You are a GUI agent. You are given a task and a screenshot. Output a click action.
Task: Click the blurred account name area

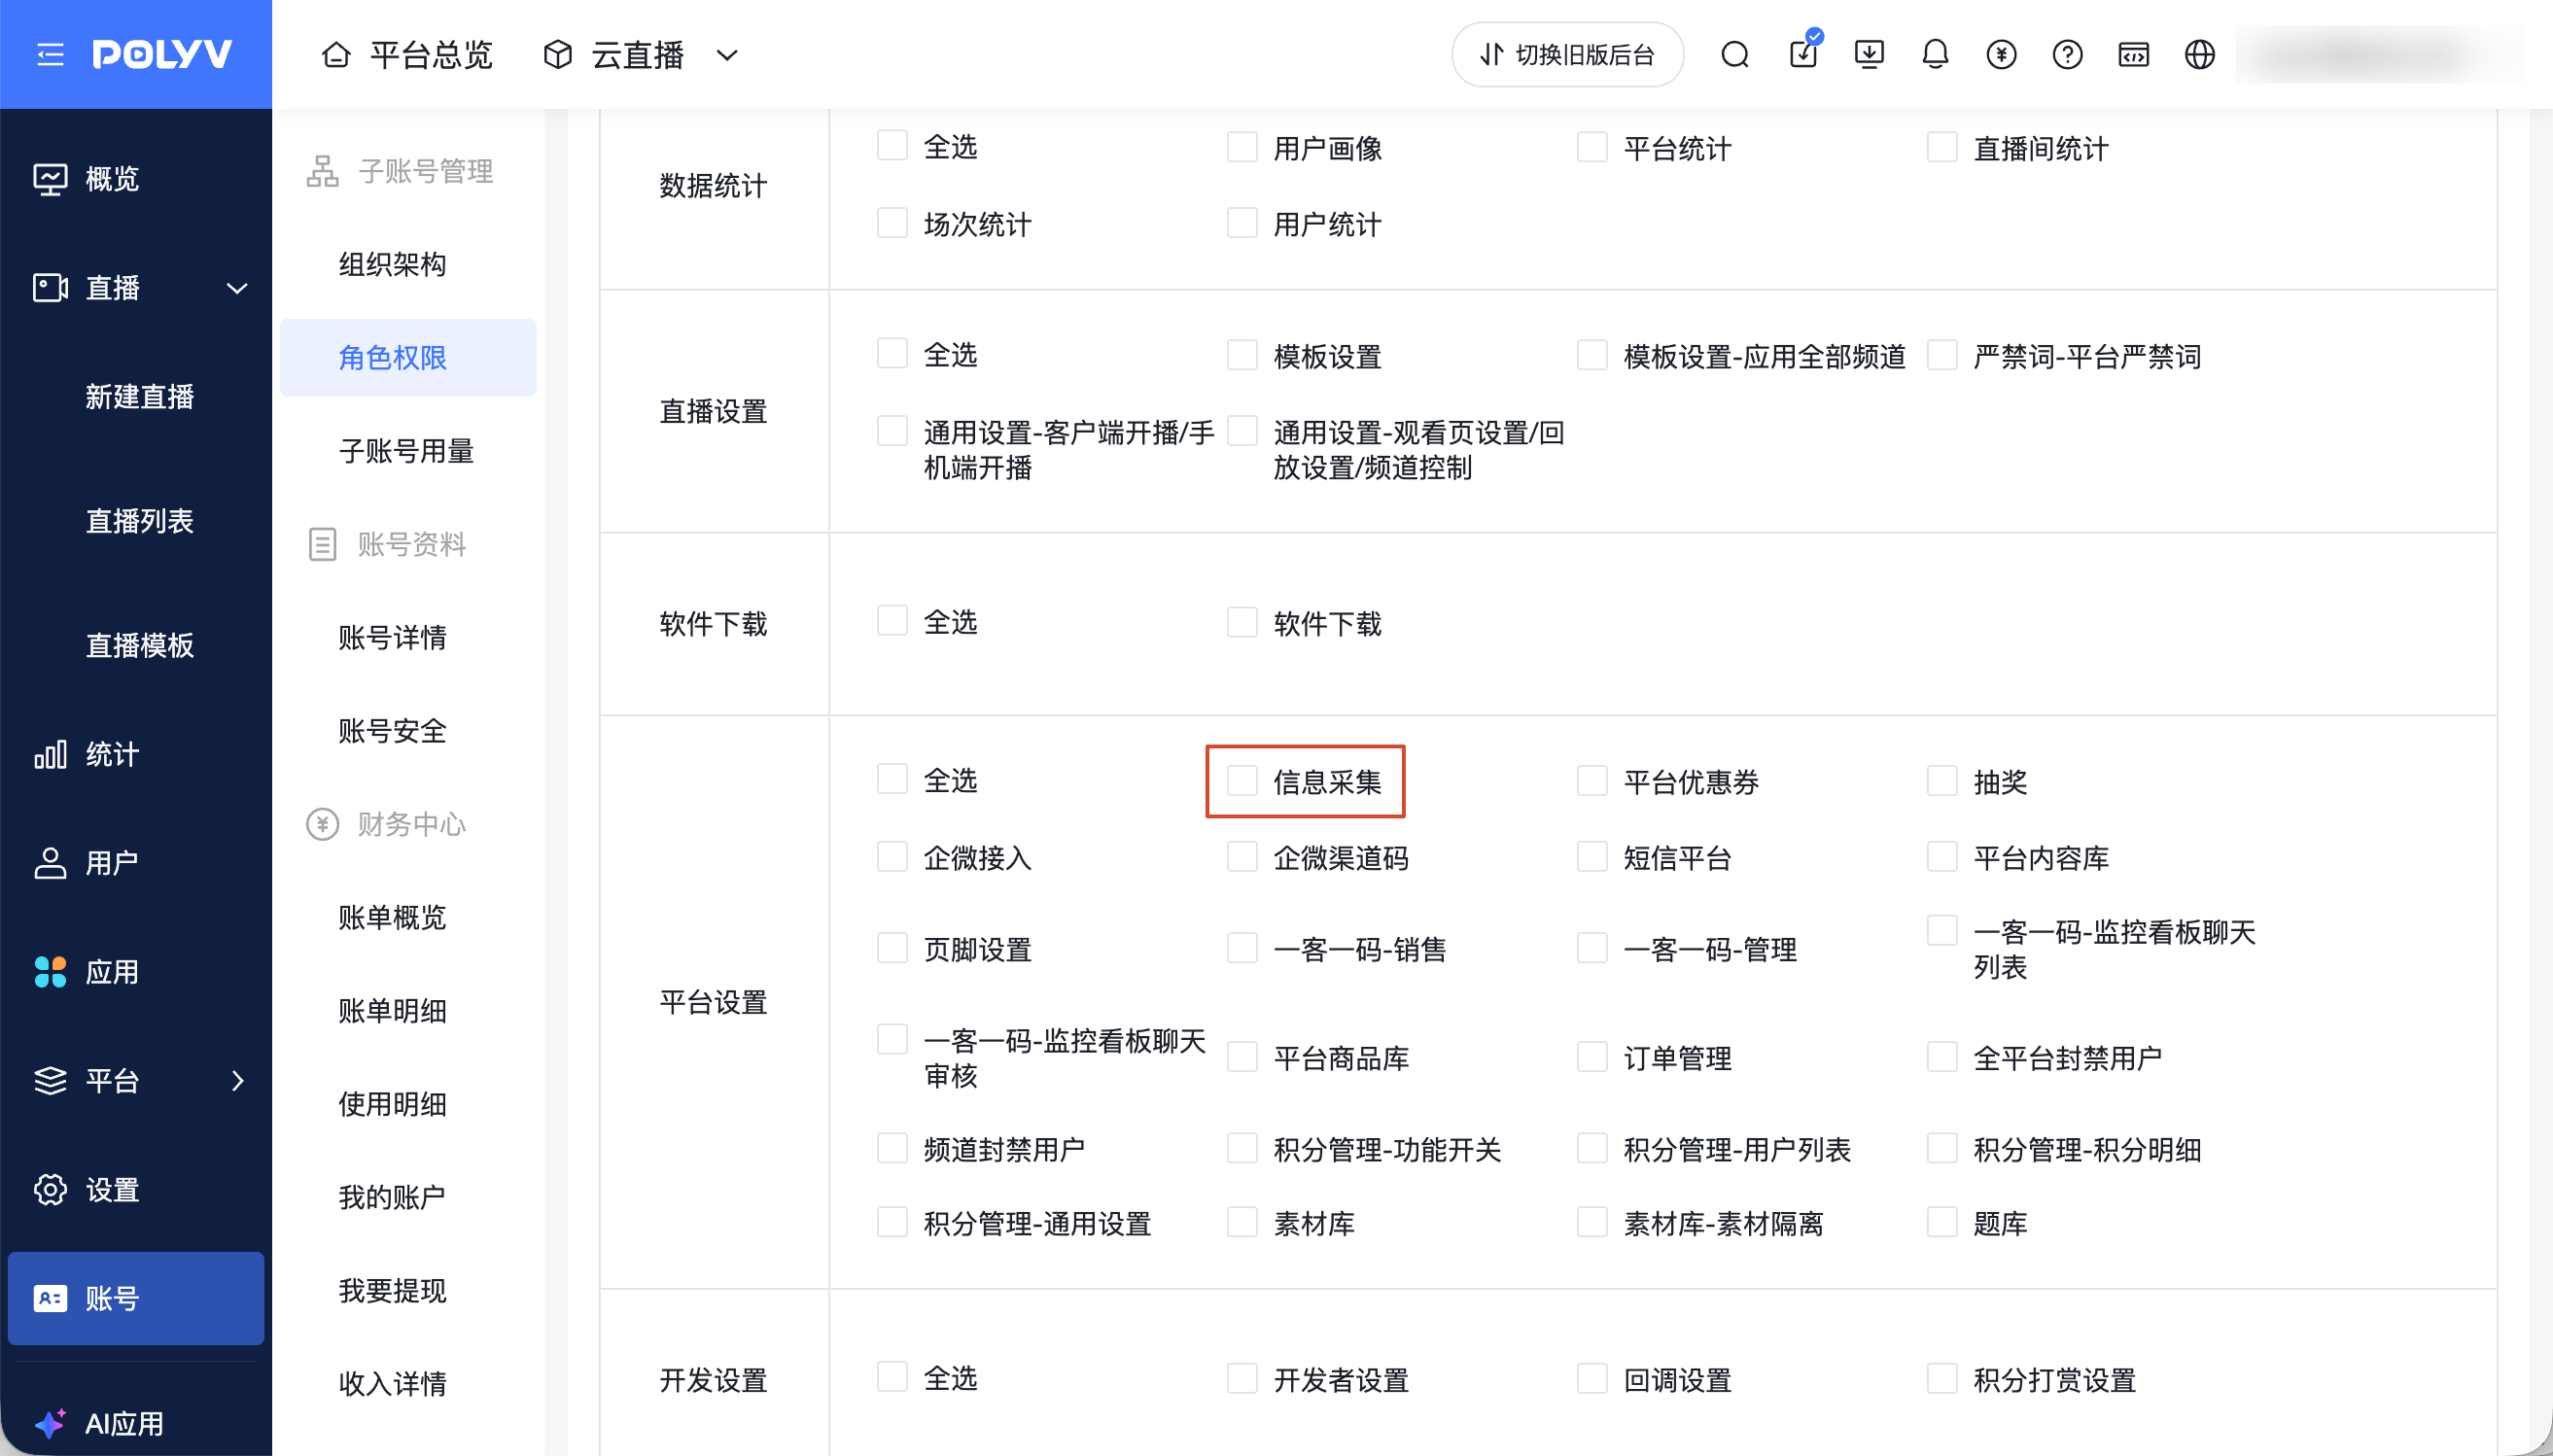tap(2379, 54)
